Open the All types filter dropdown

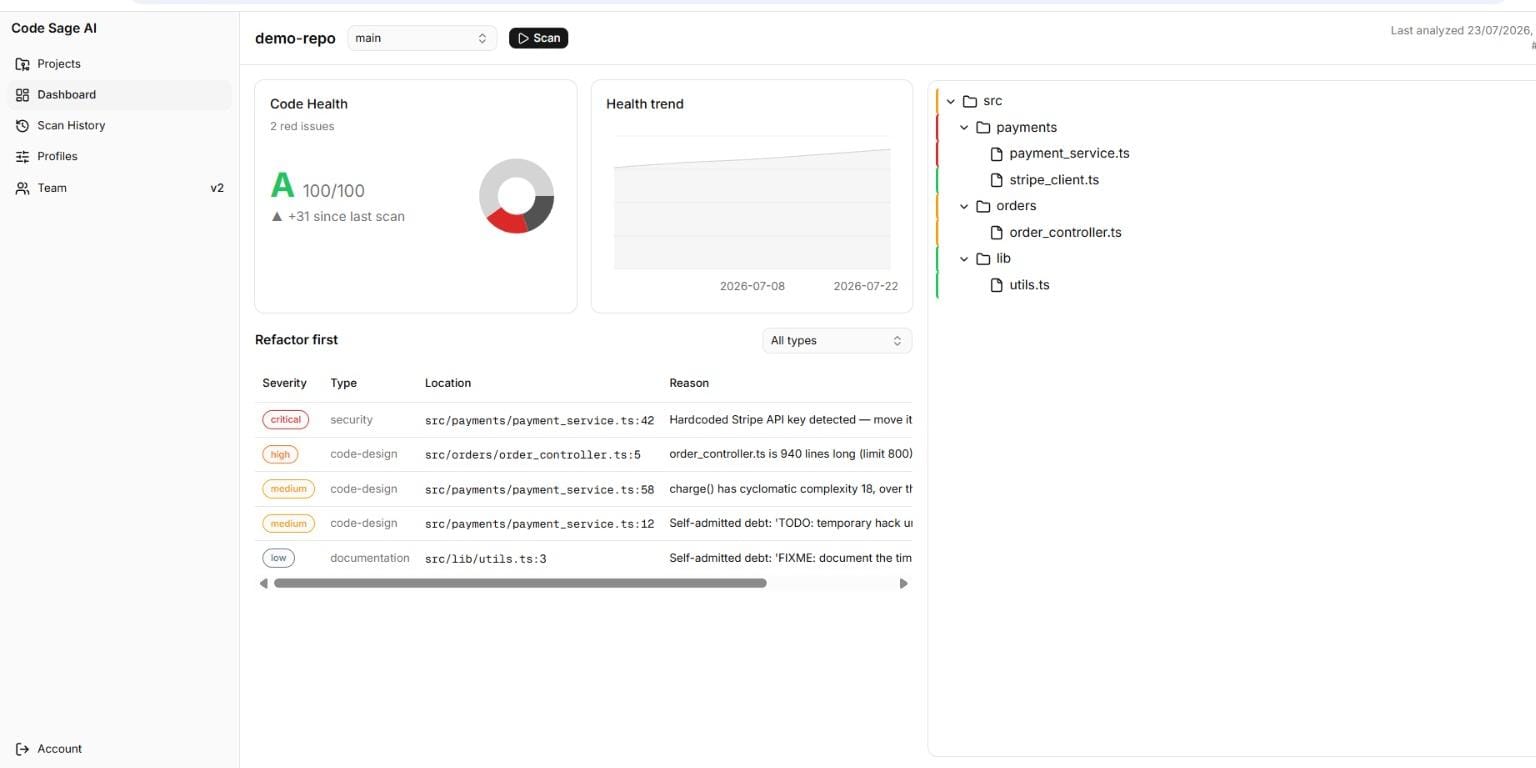pos(837,341)
